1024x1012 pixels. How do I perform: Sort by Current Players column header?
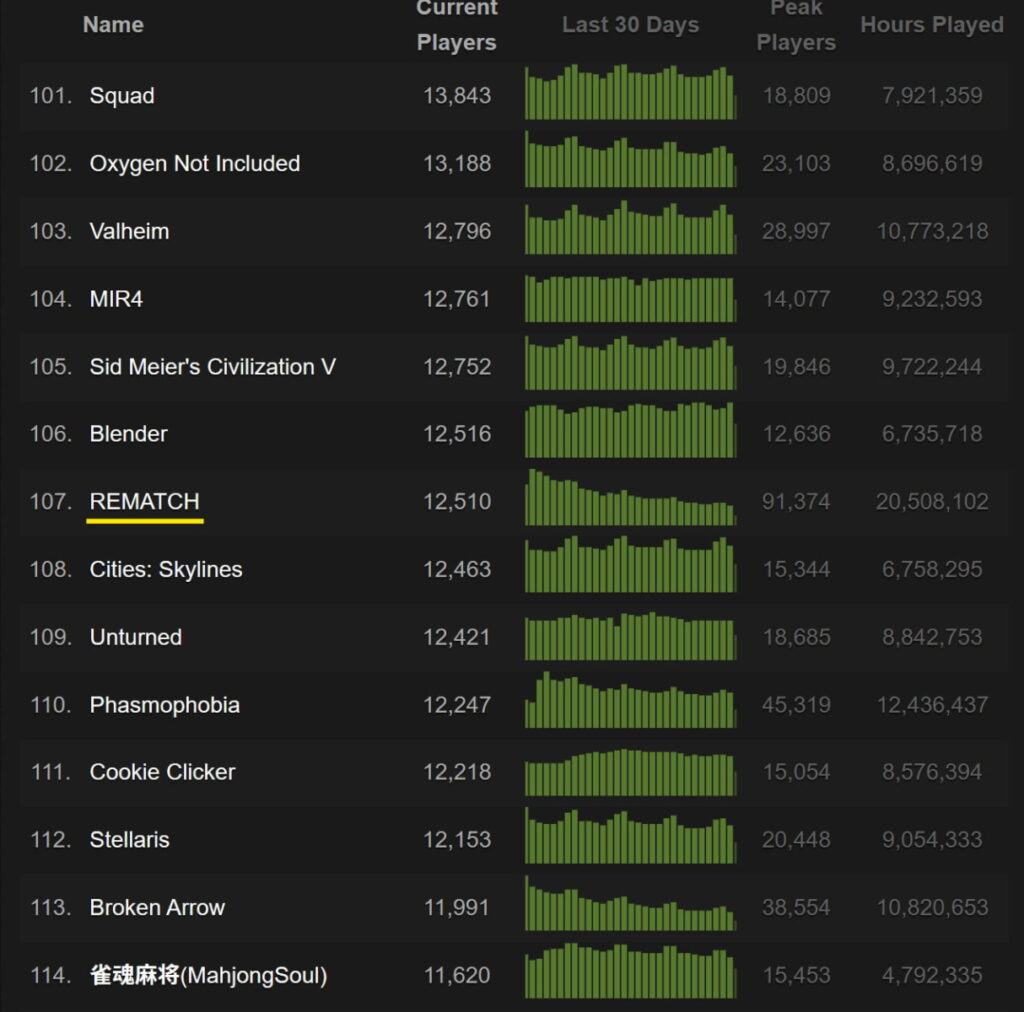[456, 25]
